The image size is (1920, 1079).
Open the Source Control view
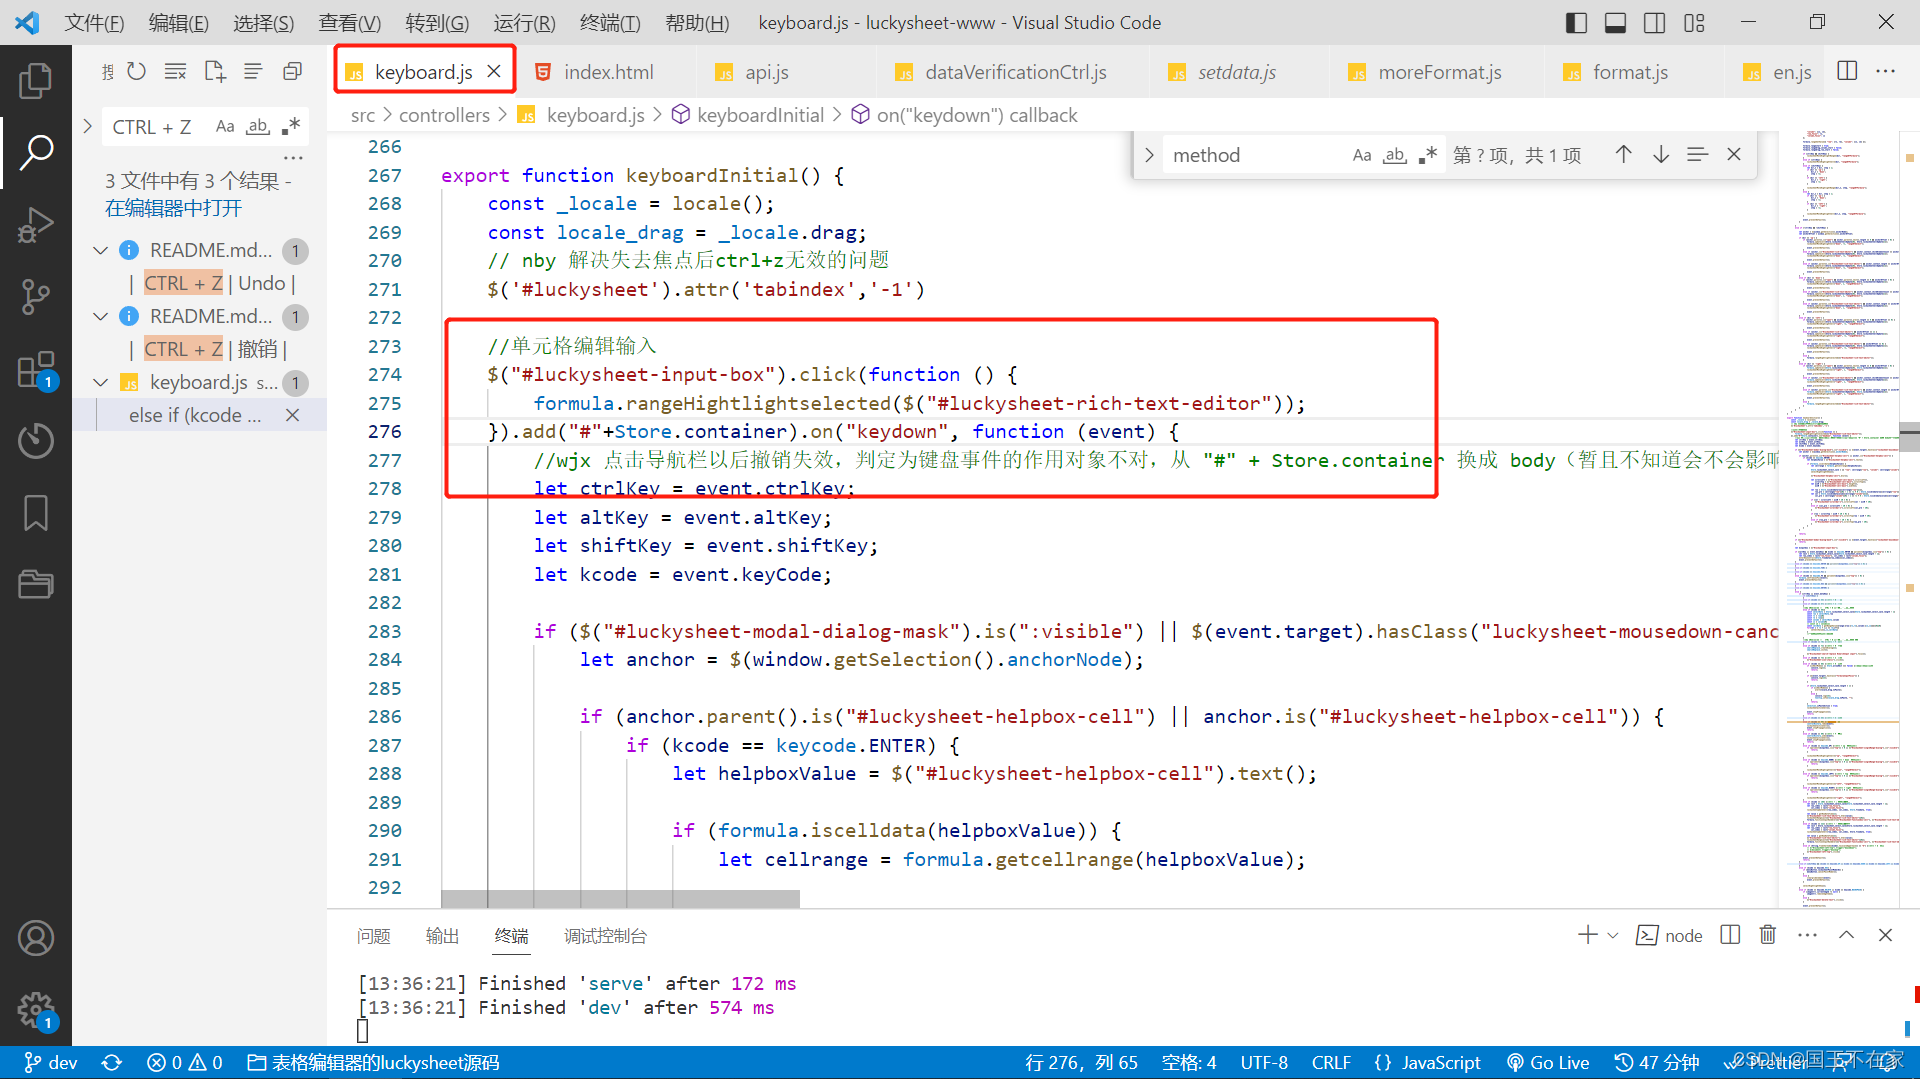pos(36,297)
